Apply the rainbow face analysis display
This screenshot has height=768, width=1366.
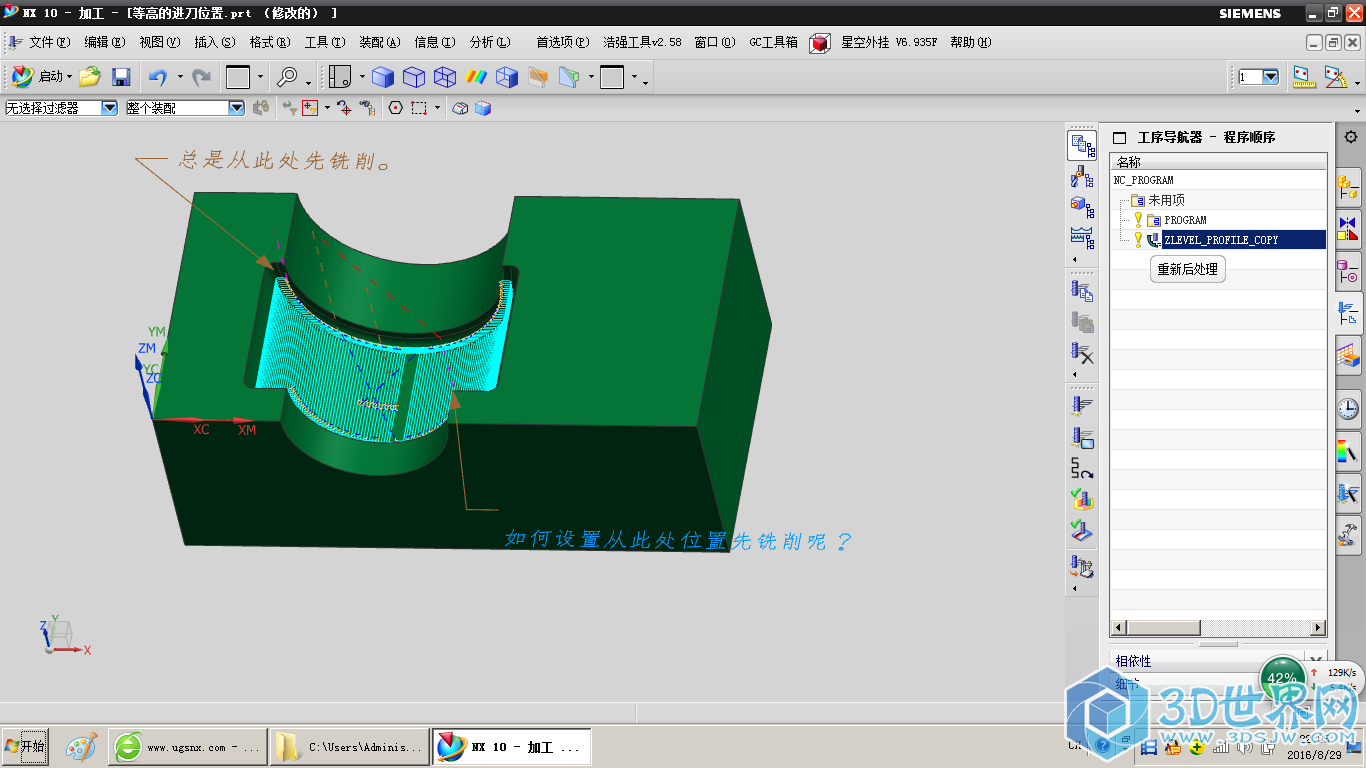(x=476, y=76)
